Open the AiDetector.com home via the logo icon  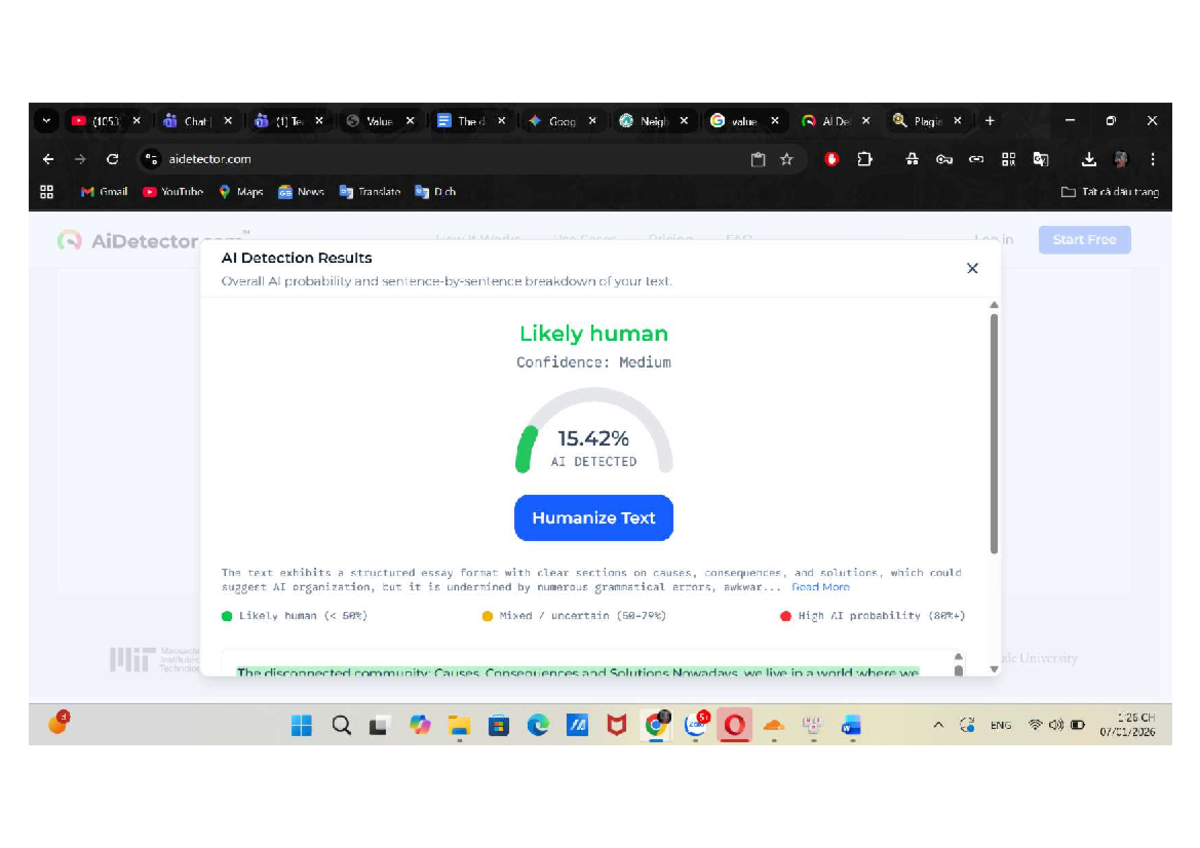point(68,240)
